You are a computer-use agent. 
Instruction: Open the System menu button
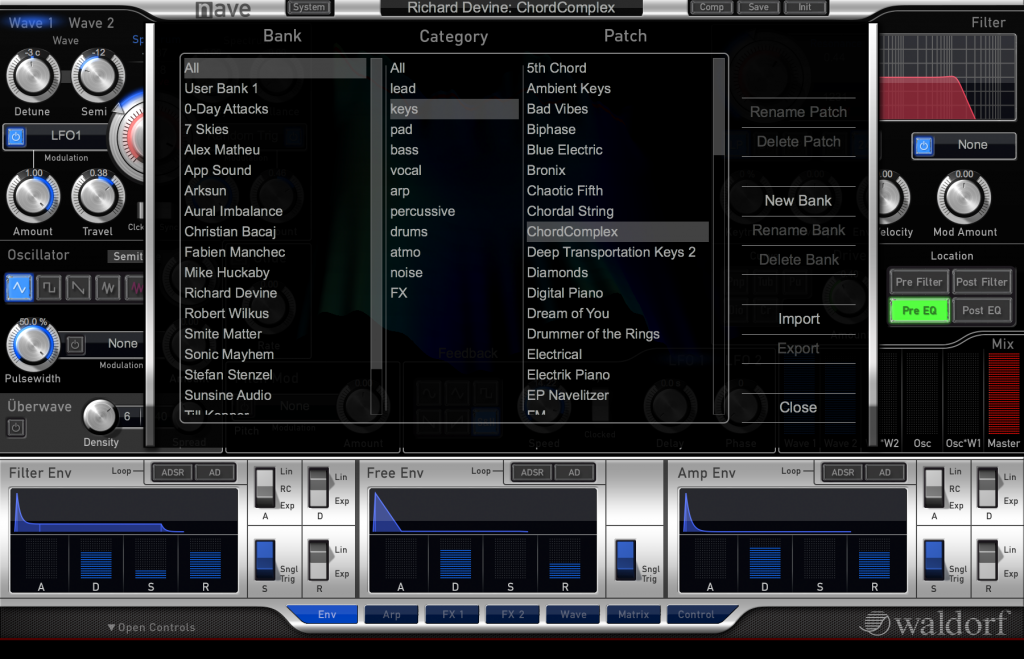pos(309,7)
